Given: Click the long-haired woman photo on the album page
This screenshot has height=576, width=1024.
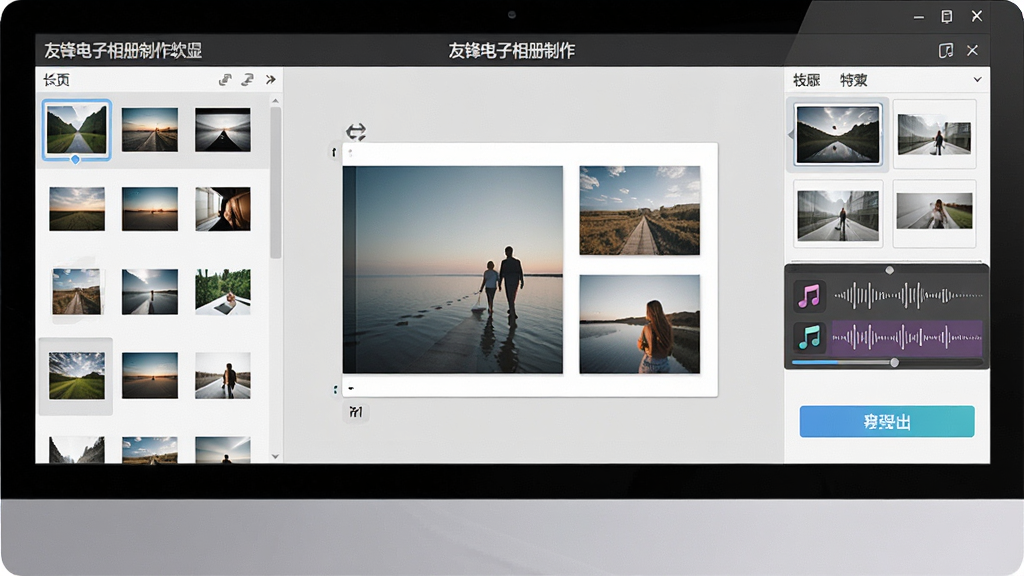Looking at the screenshot, I should pyautogui.click(x=640, y=324).
